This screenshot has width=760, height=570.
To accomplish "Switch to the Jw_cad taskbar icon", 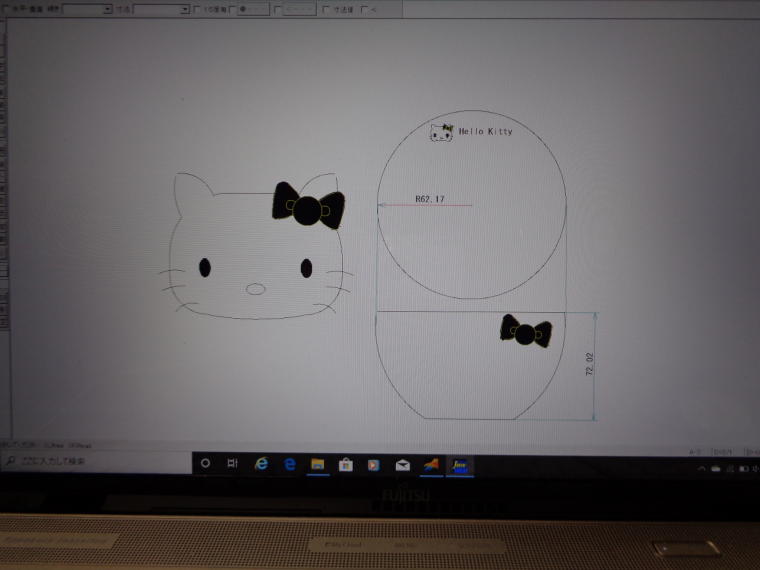I will [x=459, y=465].
